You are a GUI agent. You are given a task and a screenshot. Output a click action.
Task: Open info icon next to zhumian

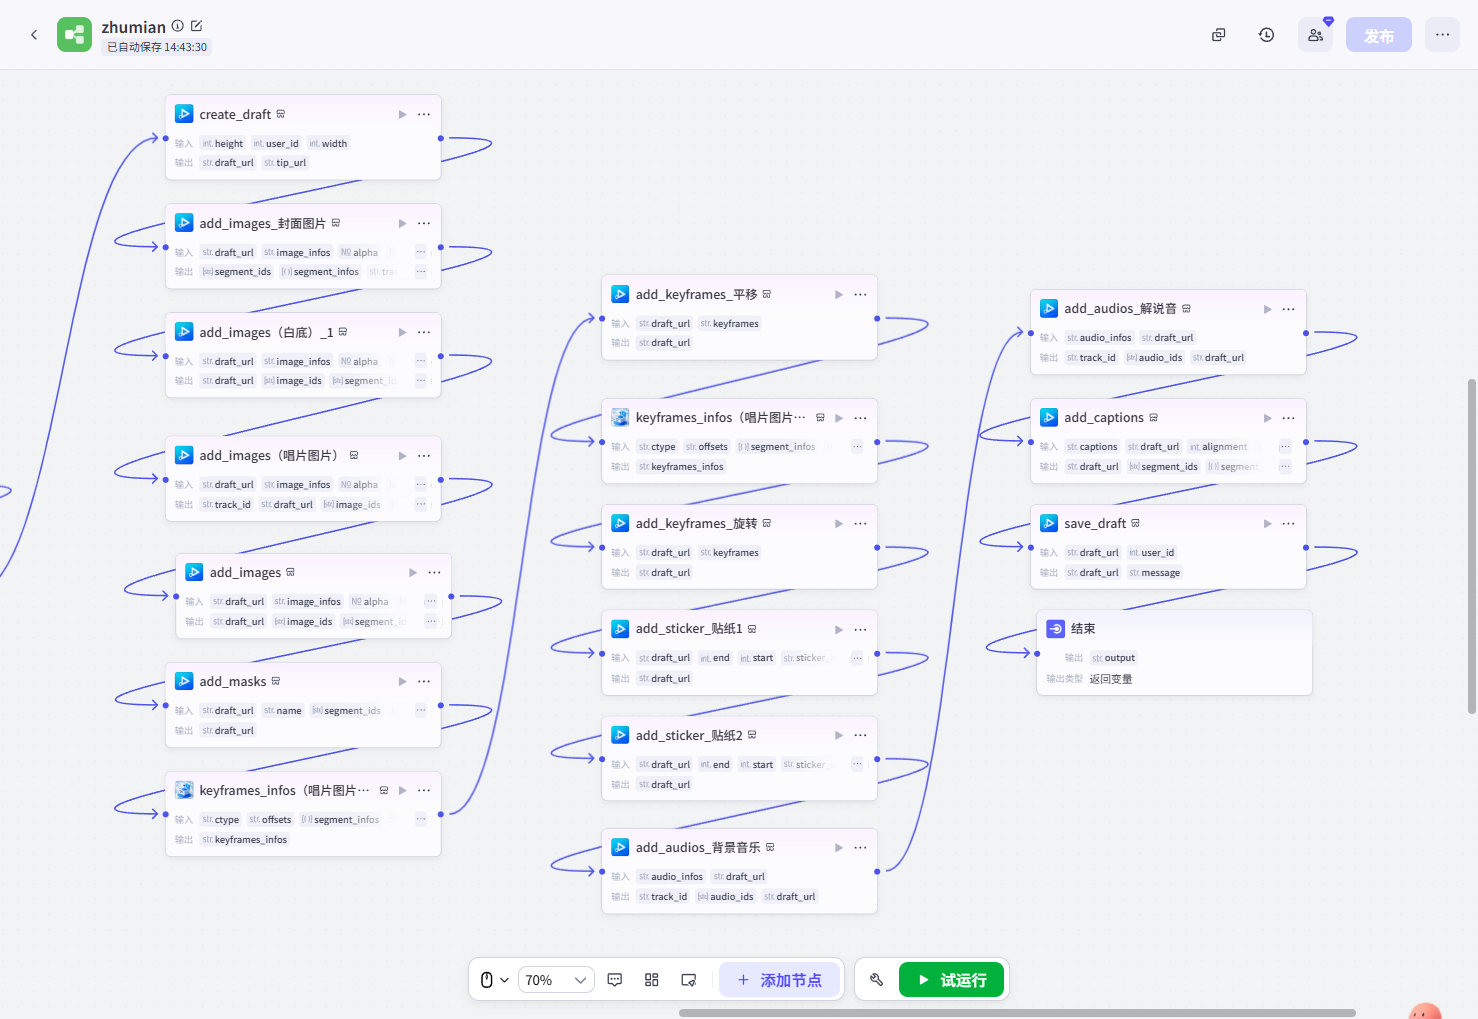pos(178,26)
